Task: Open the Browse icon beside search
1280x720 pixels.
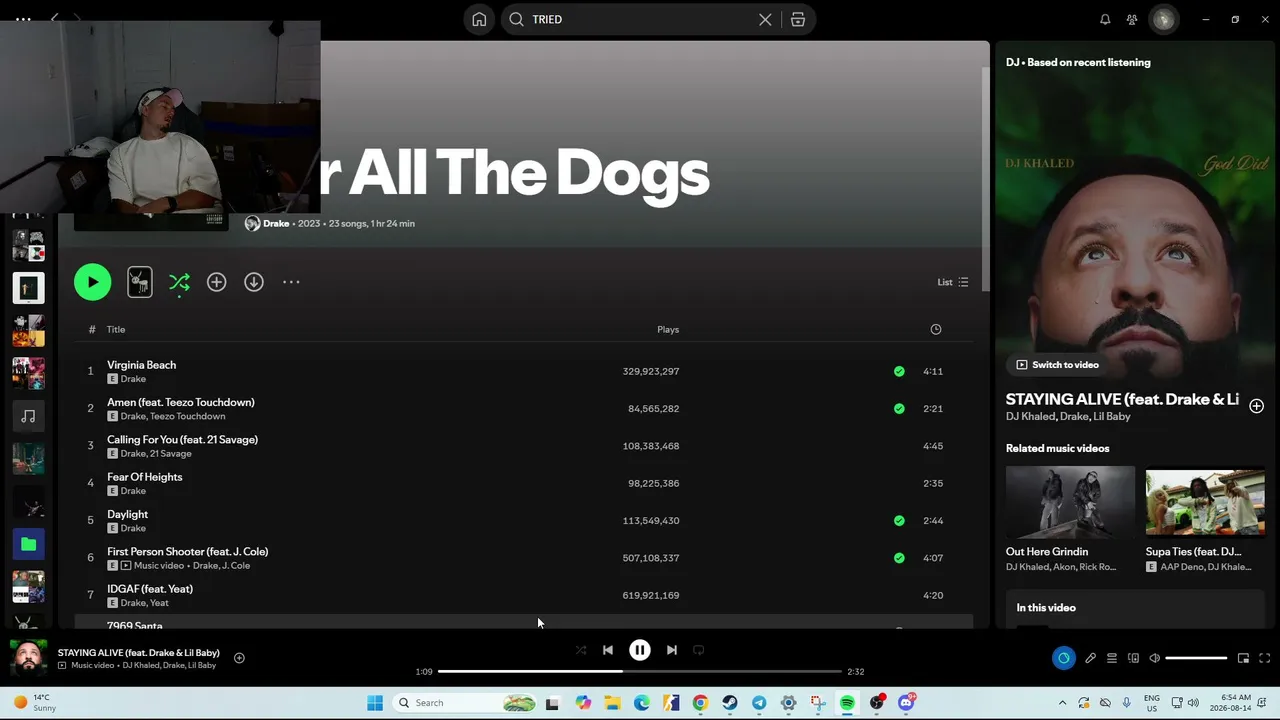Action: tap(798, 19)
